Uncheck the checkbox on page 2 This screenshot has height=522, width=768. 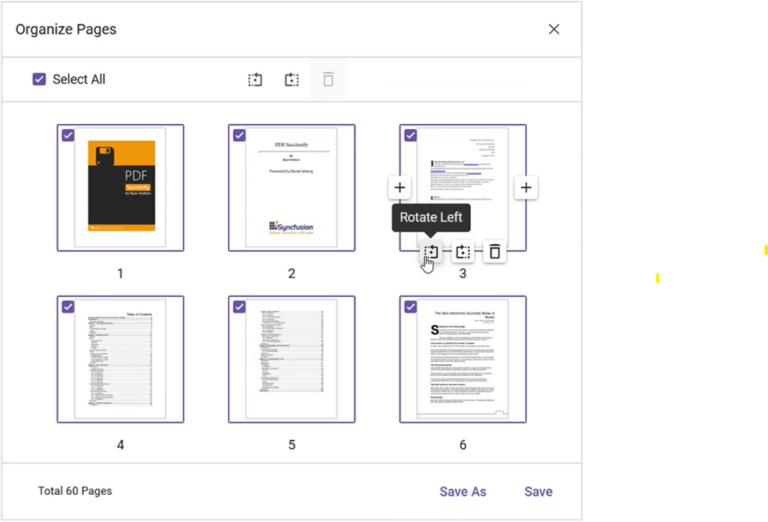click(x=240, y=135)
